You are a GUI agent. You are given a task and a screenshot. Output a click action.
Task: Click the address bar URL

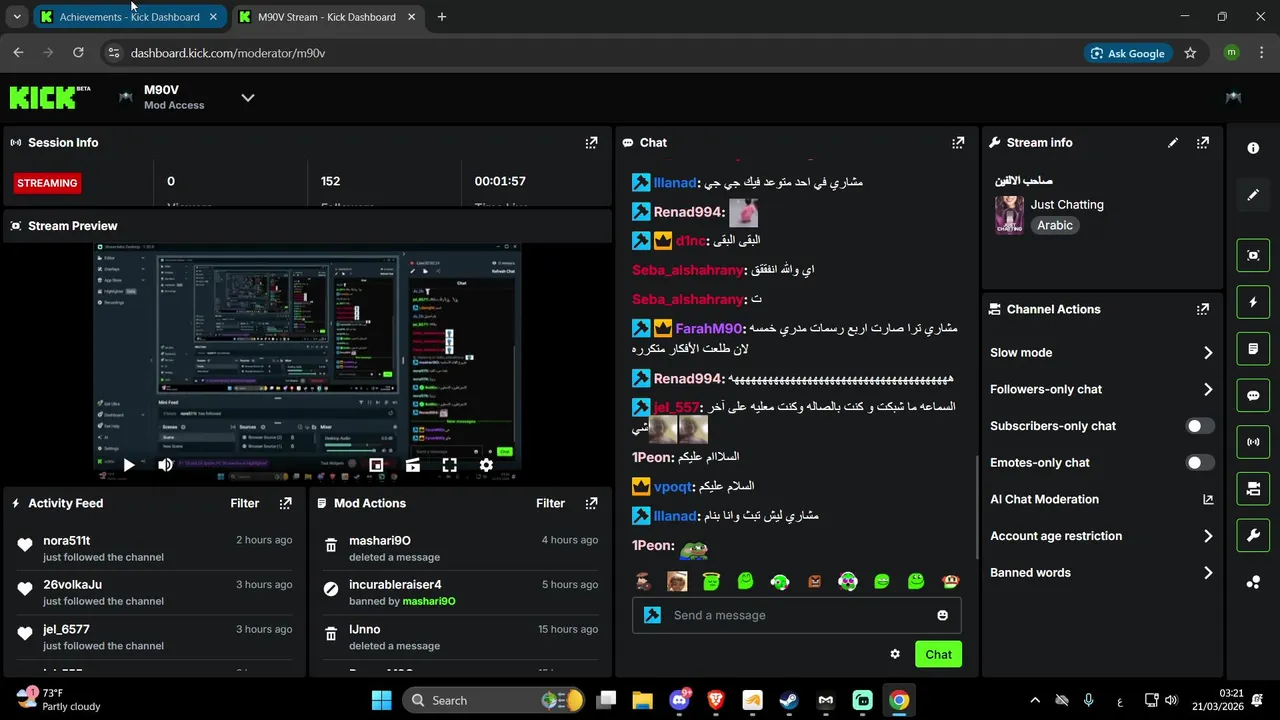coord(228,53)
